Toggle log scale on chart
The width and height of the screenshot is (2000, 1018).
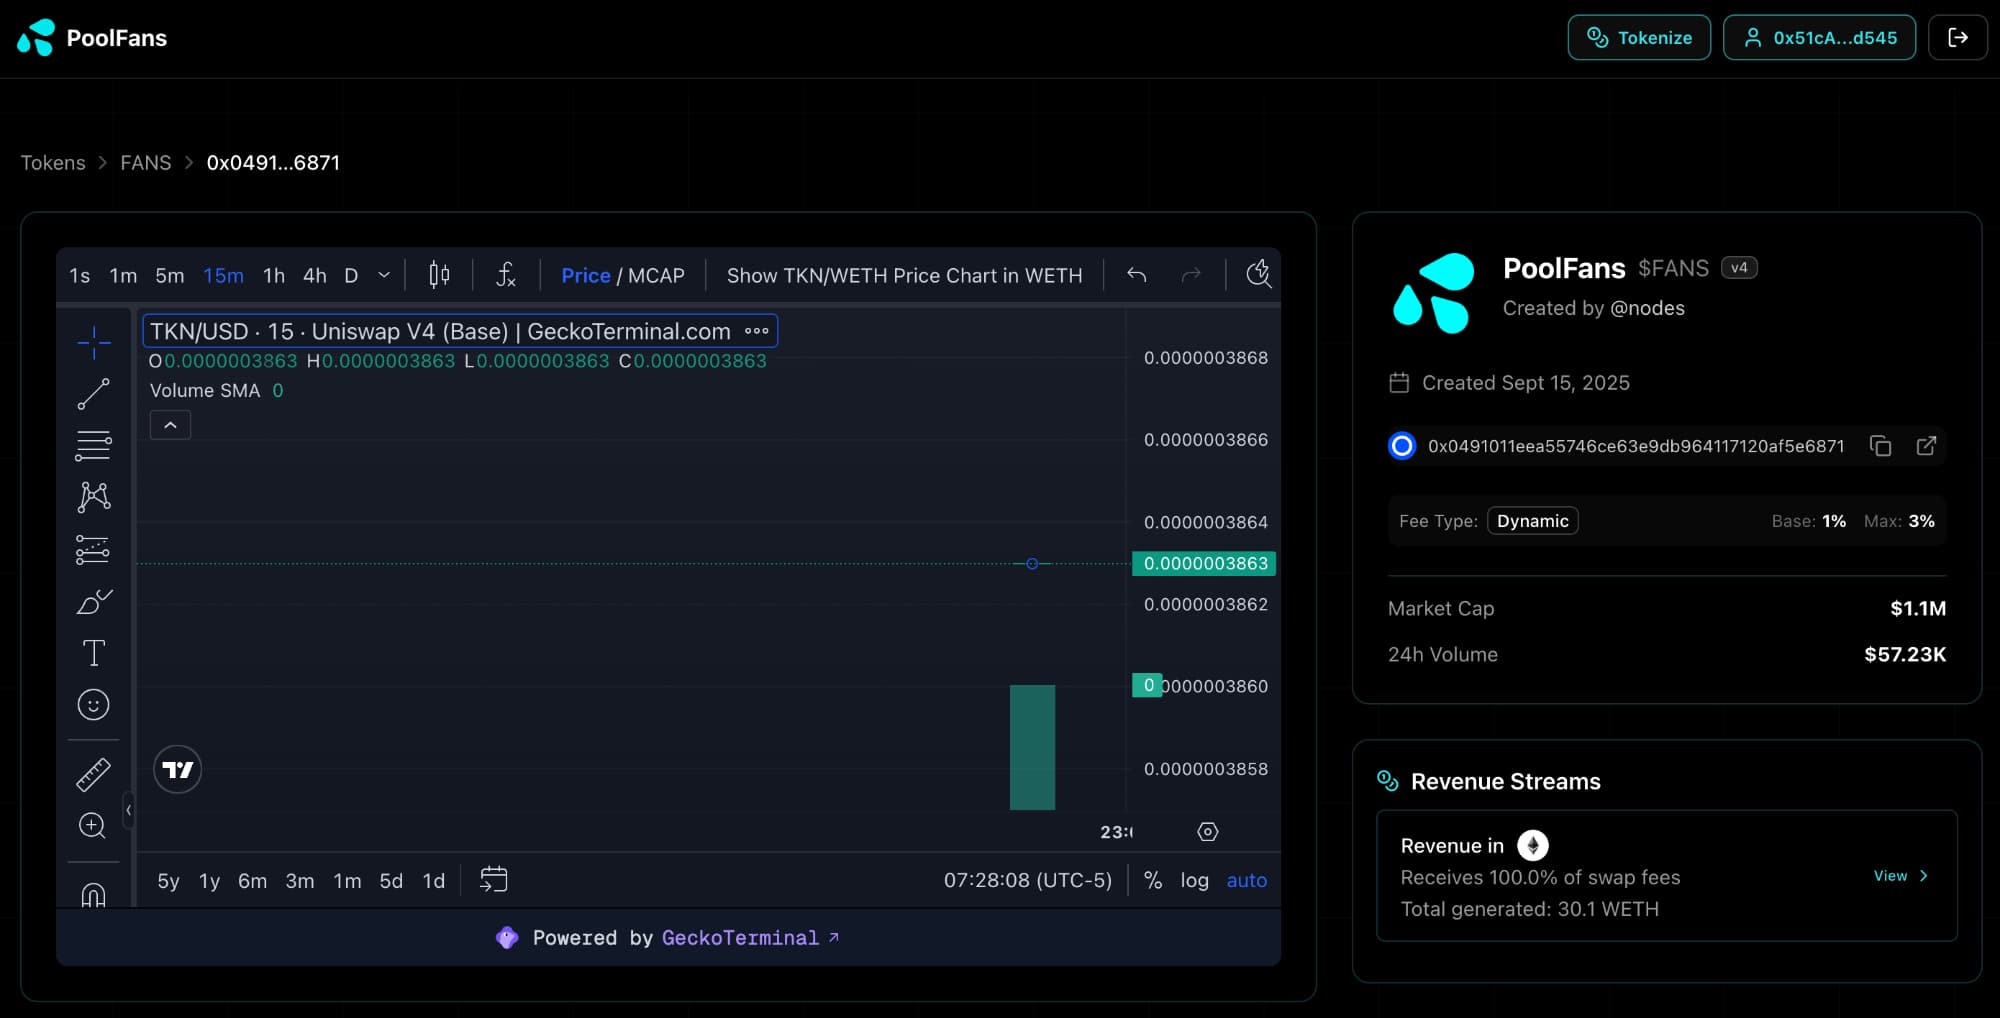tap(1194, 880)
